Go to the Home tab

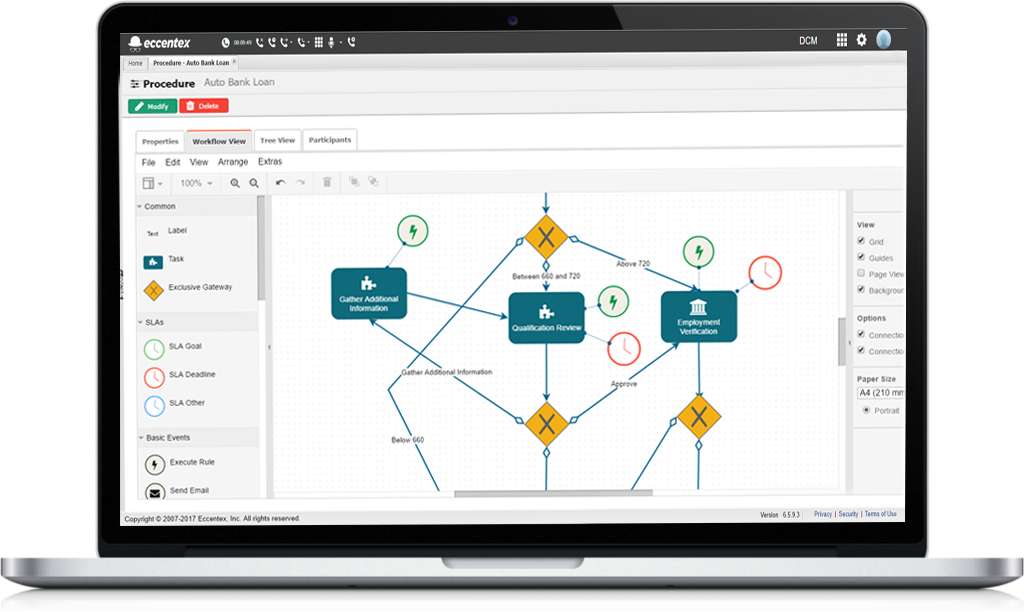135,63
